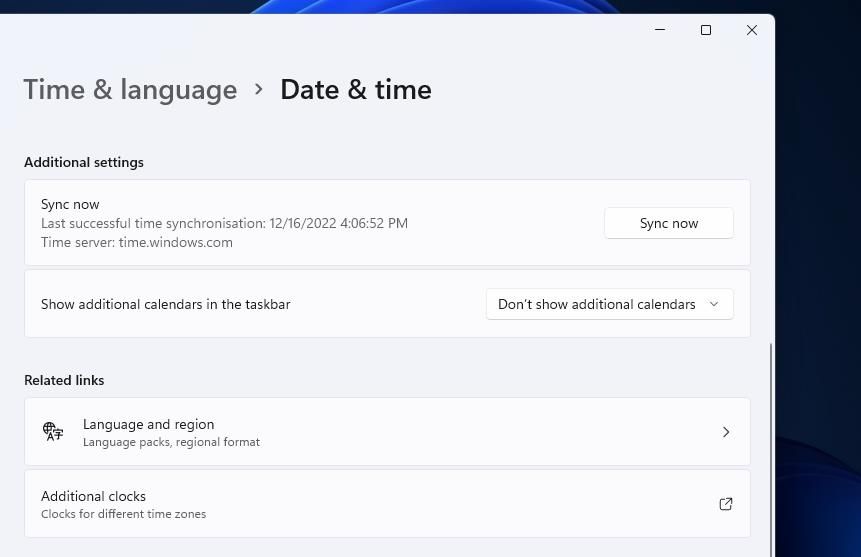
Task: Click the breadcrumb chevron separator
Action: pyautogui.click(x=259, y=89)
